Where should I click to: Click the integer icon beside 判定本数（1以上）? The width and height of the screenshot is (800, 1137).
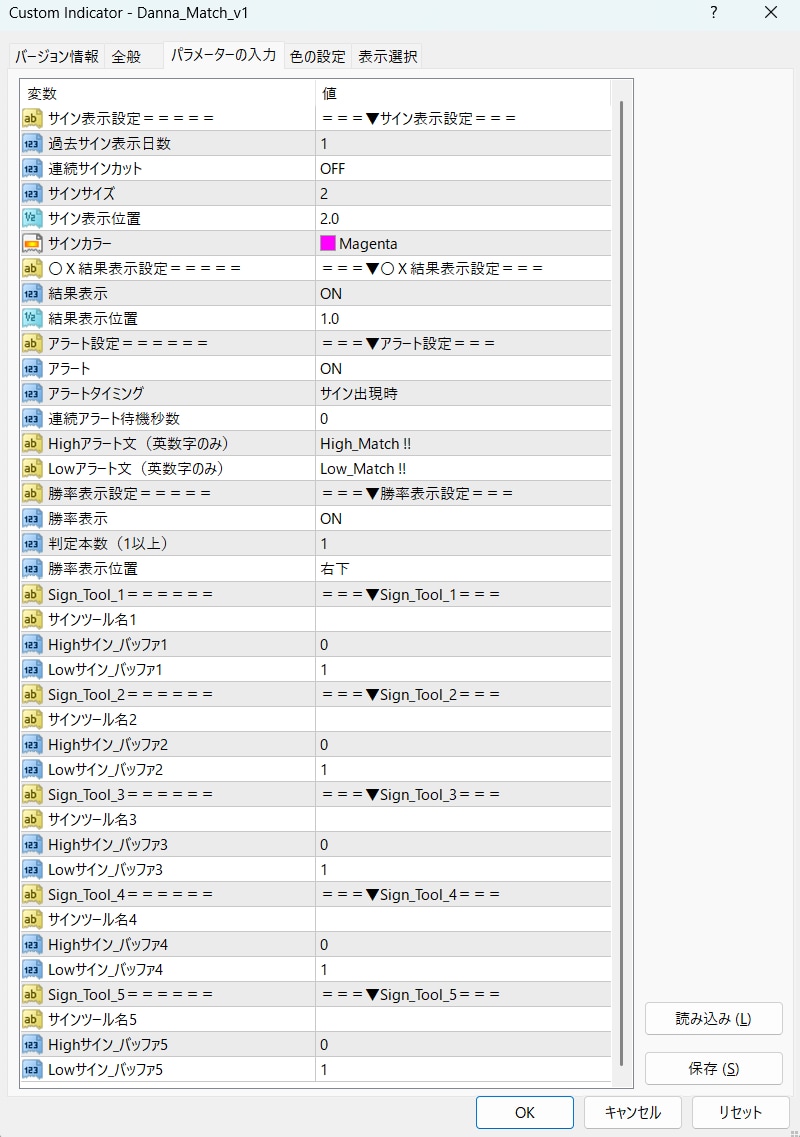click(31, 544)
